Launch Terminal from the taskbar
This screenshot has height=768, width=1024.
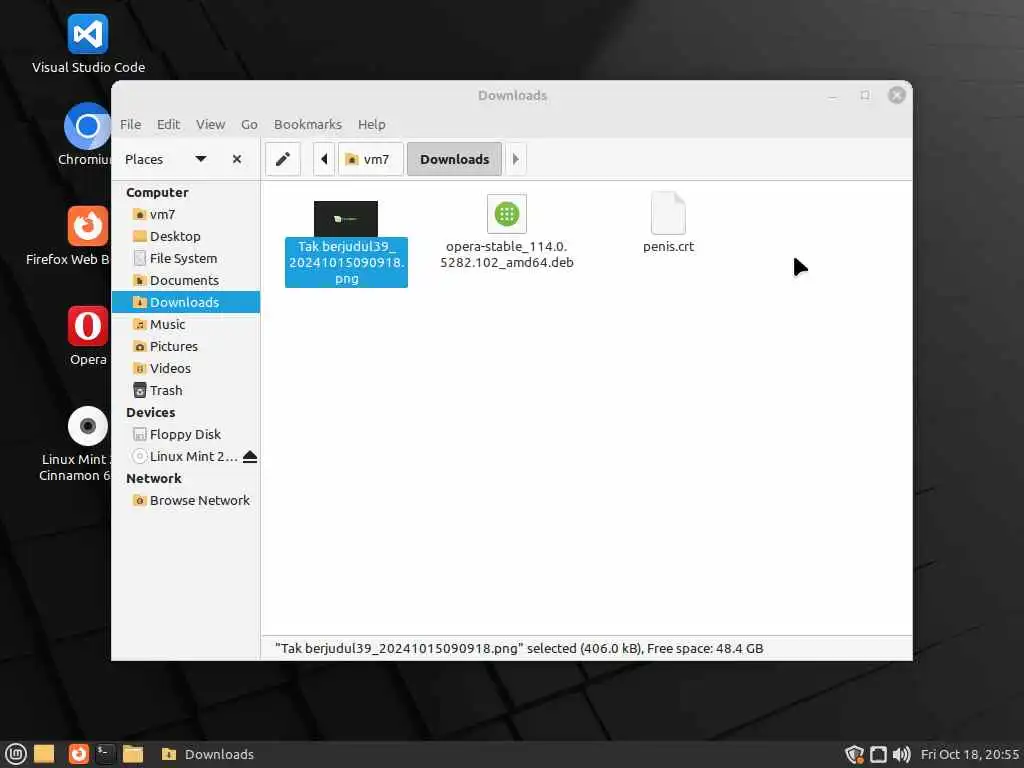click(x=105, y=754)
